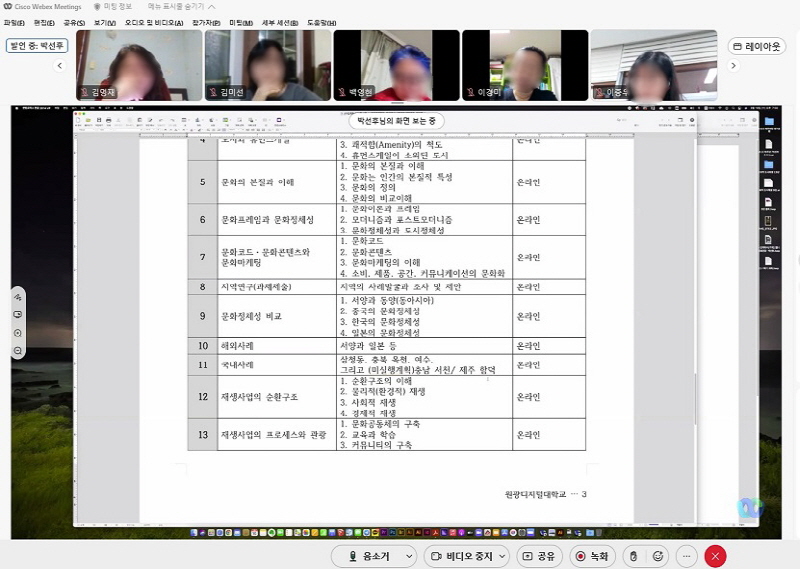Open the 공유(S) menu
Screen dimensions: 800x569
click(x=74, y=23)
